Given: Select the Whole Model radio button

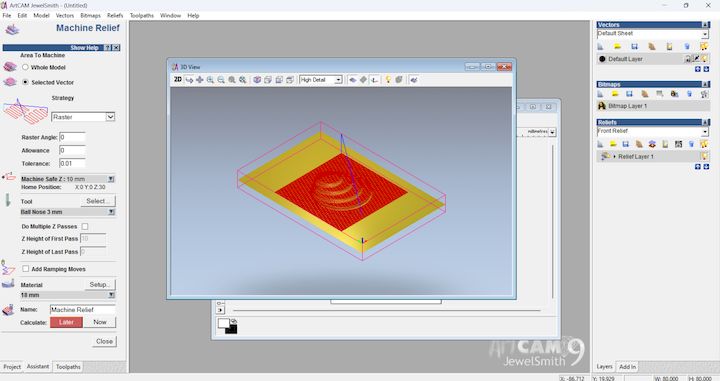Looking at the screenshot, I should tap(25, 67).
